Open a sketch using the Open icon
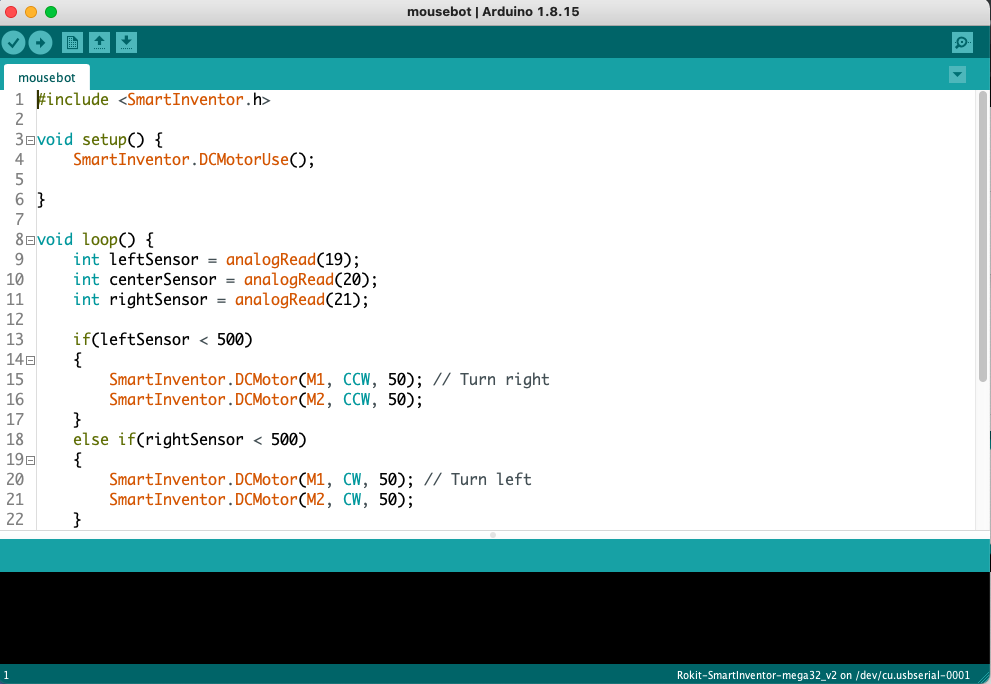Viewport: 991px width, 684px height. coord(99,42)
